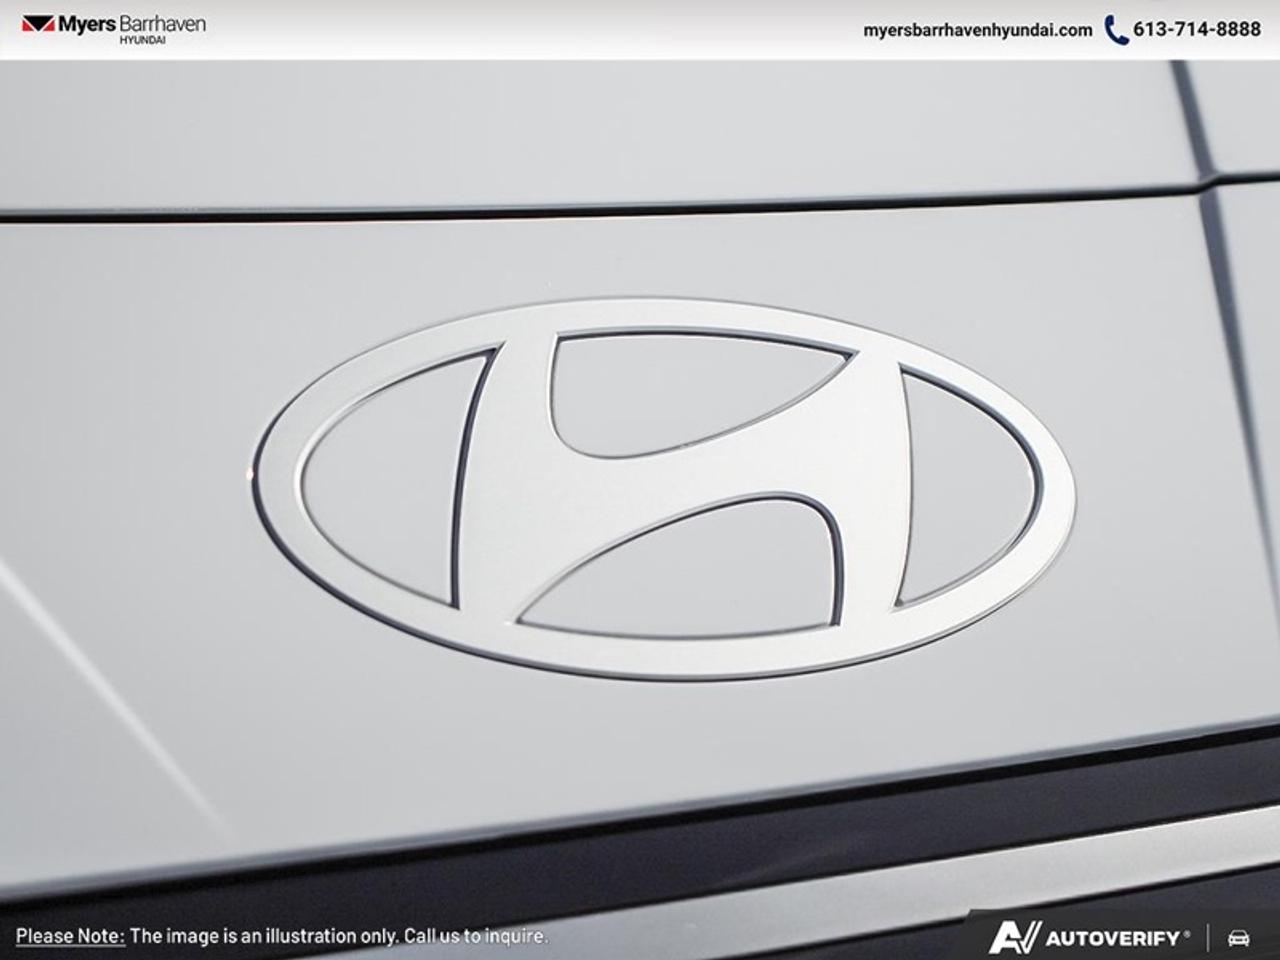Click the small car icon beside AutoVerify

coord(1239,938)
